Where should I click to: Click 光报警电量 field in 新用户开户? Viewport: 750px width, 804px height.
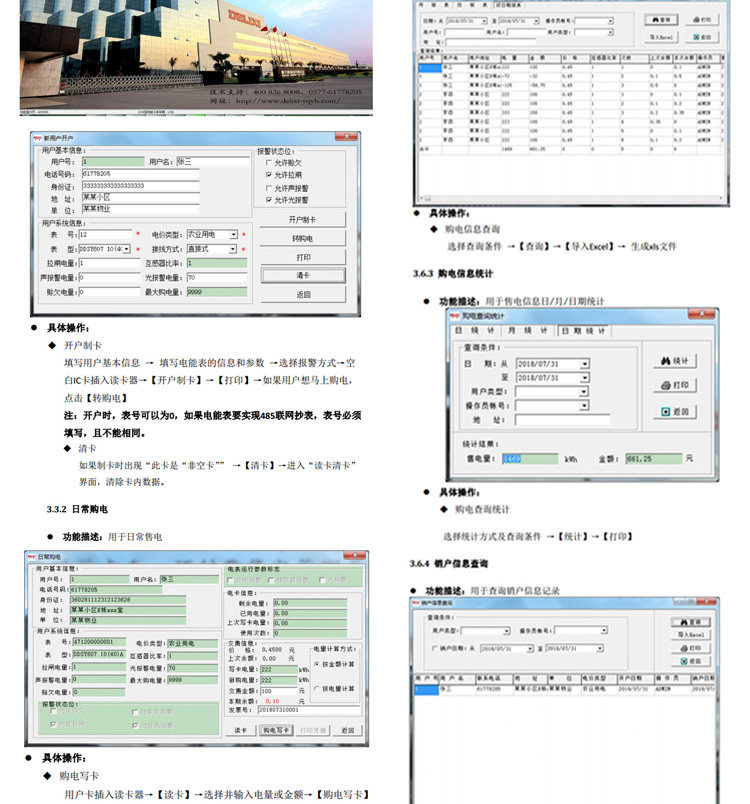(216, 277)
